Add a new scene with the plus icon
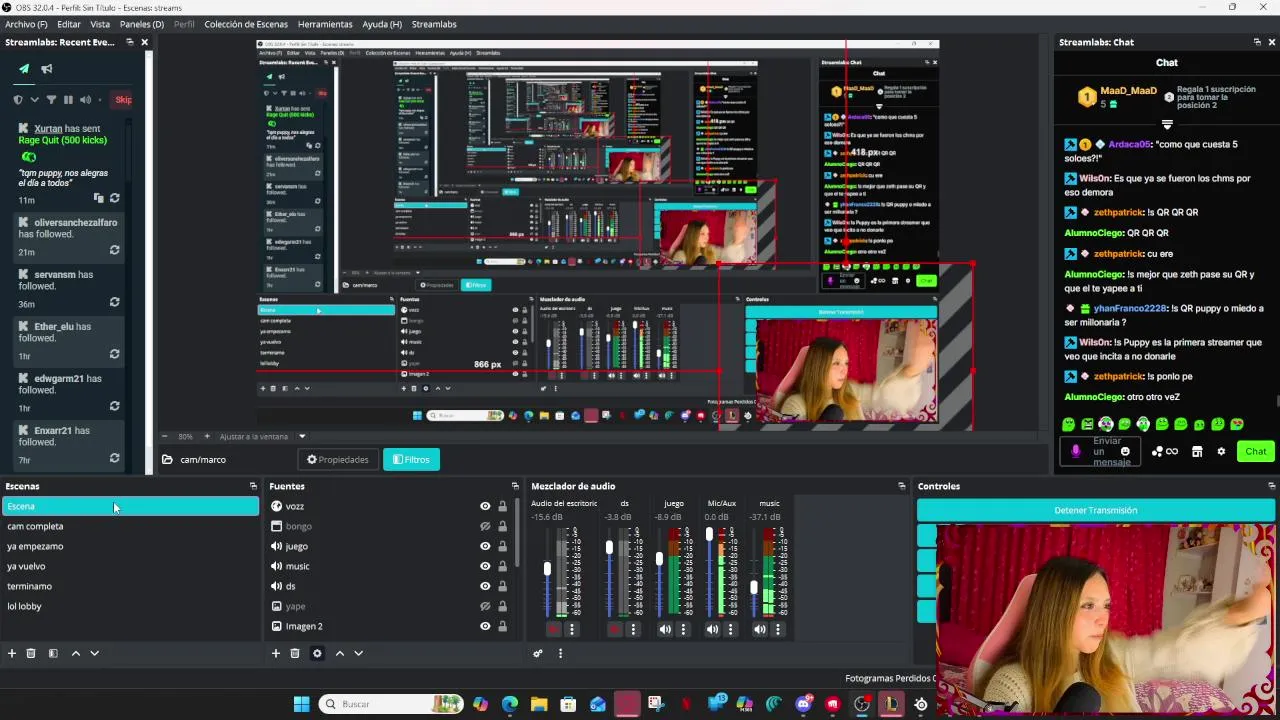1280x720 pixels. (x=12, y=653)
